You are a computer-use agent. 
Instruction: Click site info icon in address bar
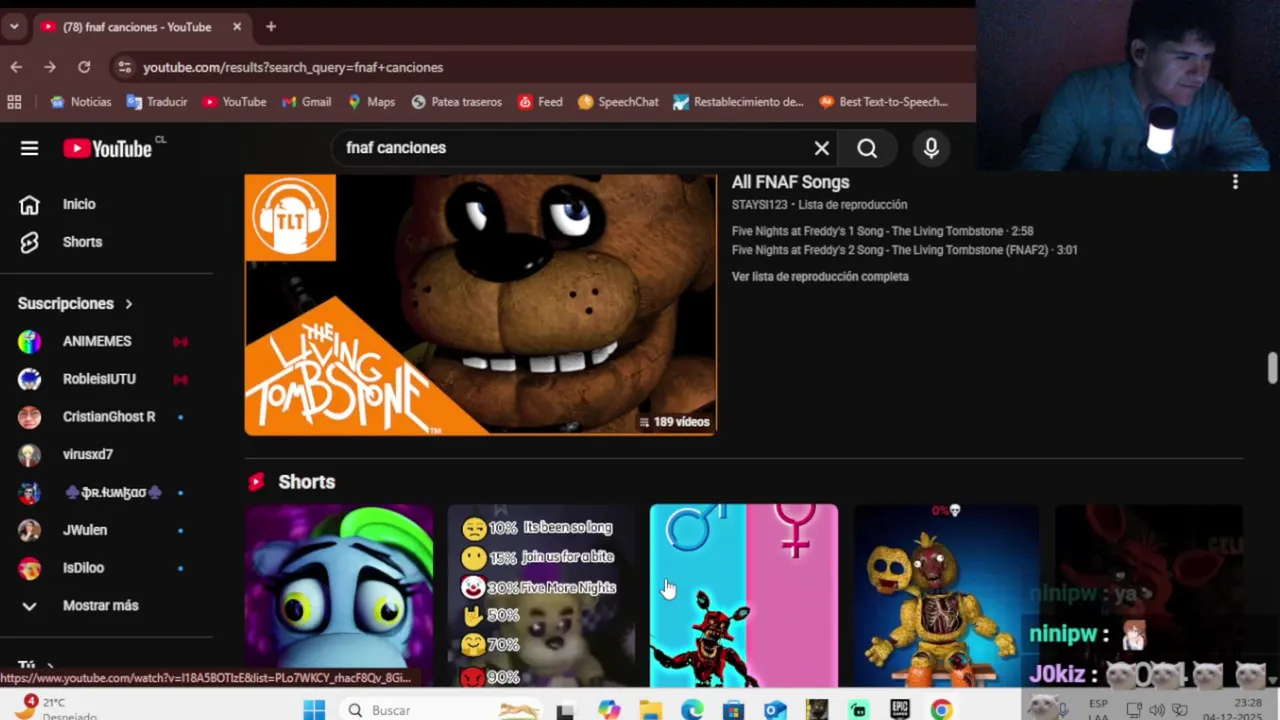pyautogui.click(x=124, y=67)
